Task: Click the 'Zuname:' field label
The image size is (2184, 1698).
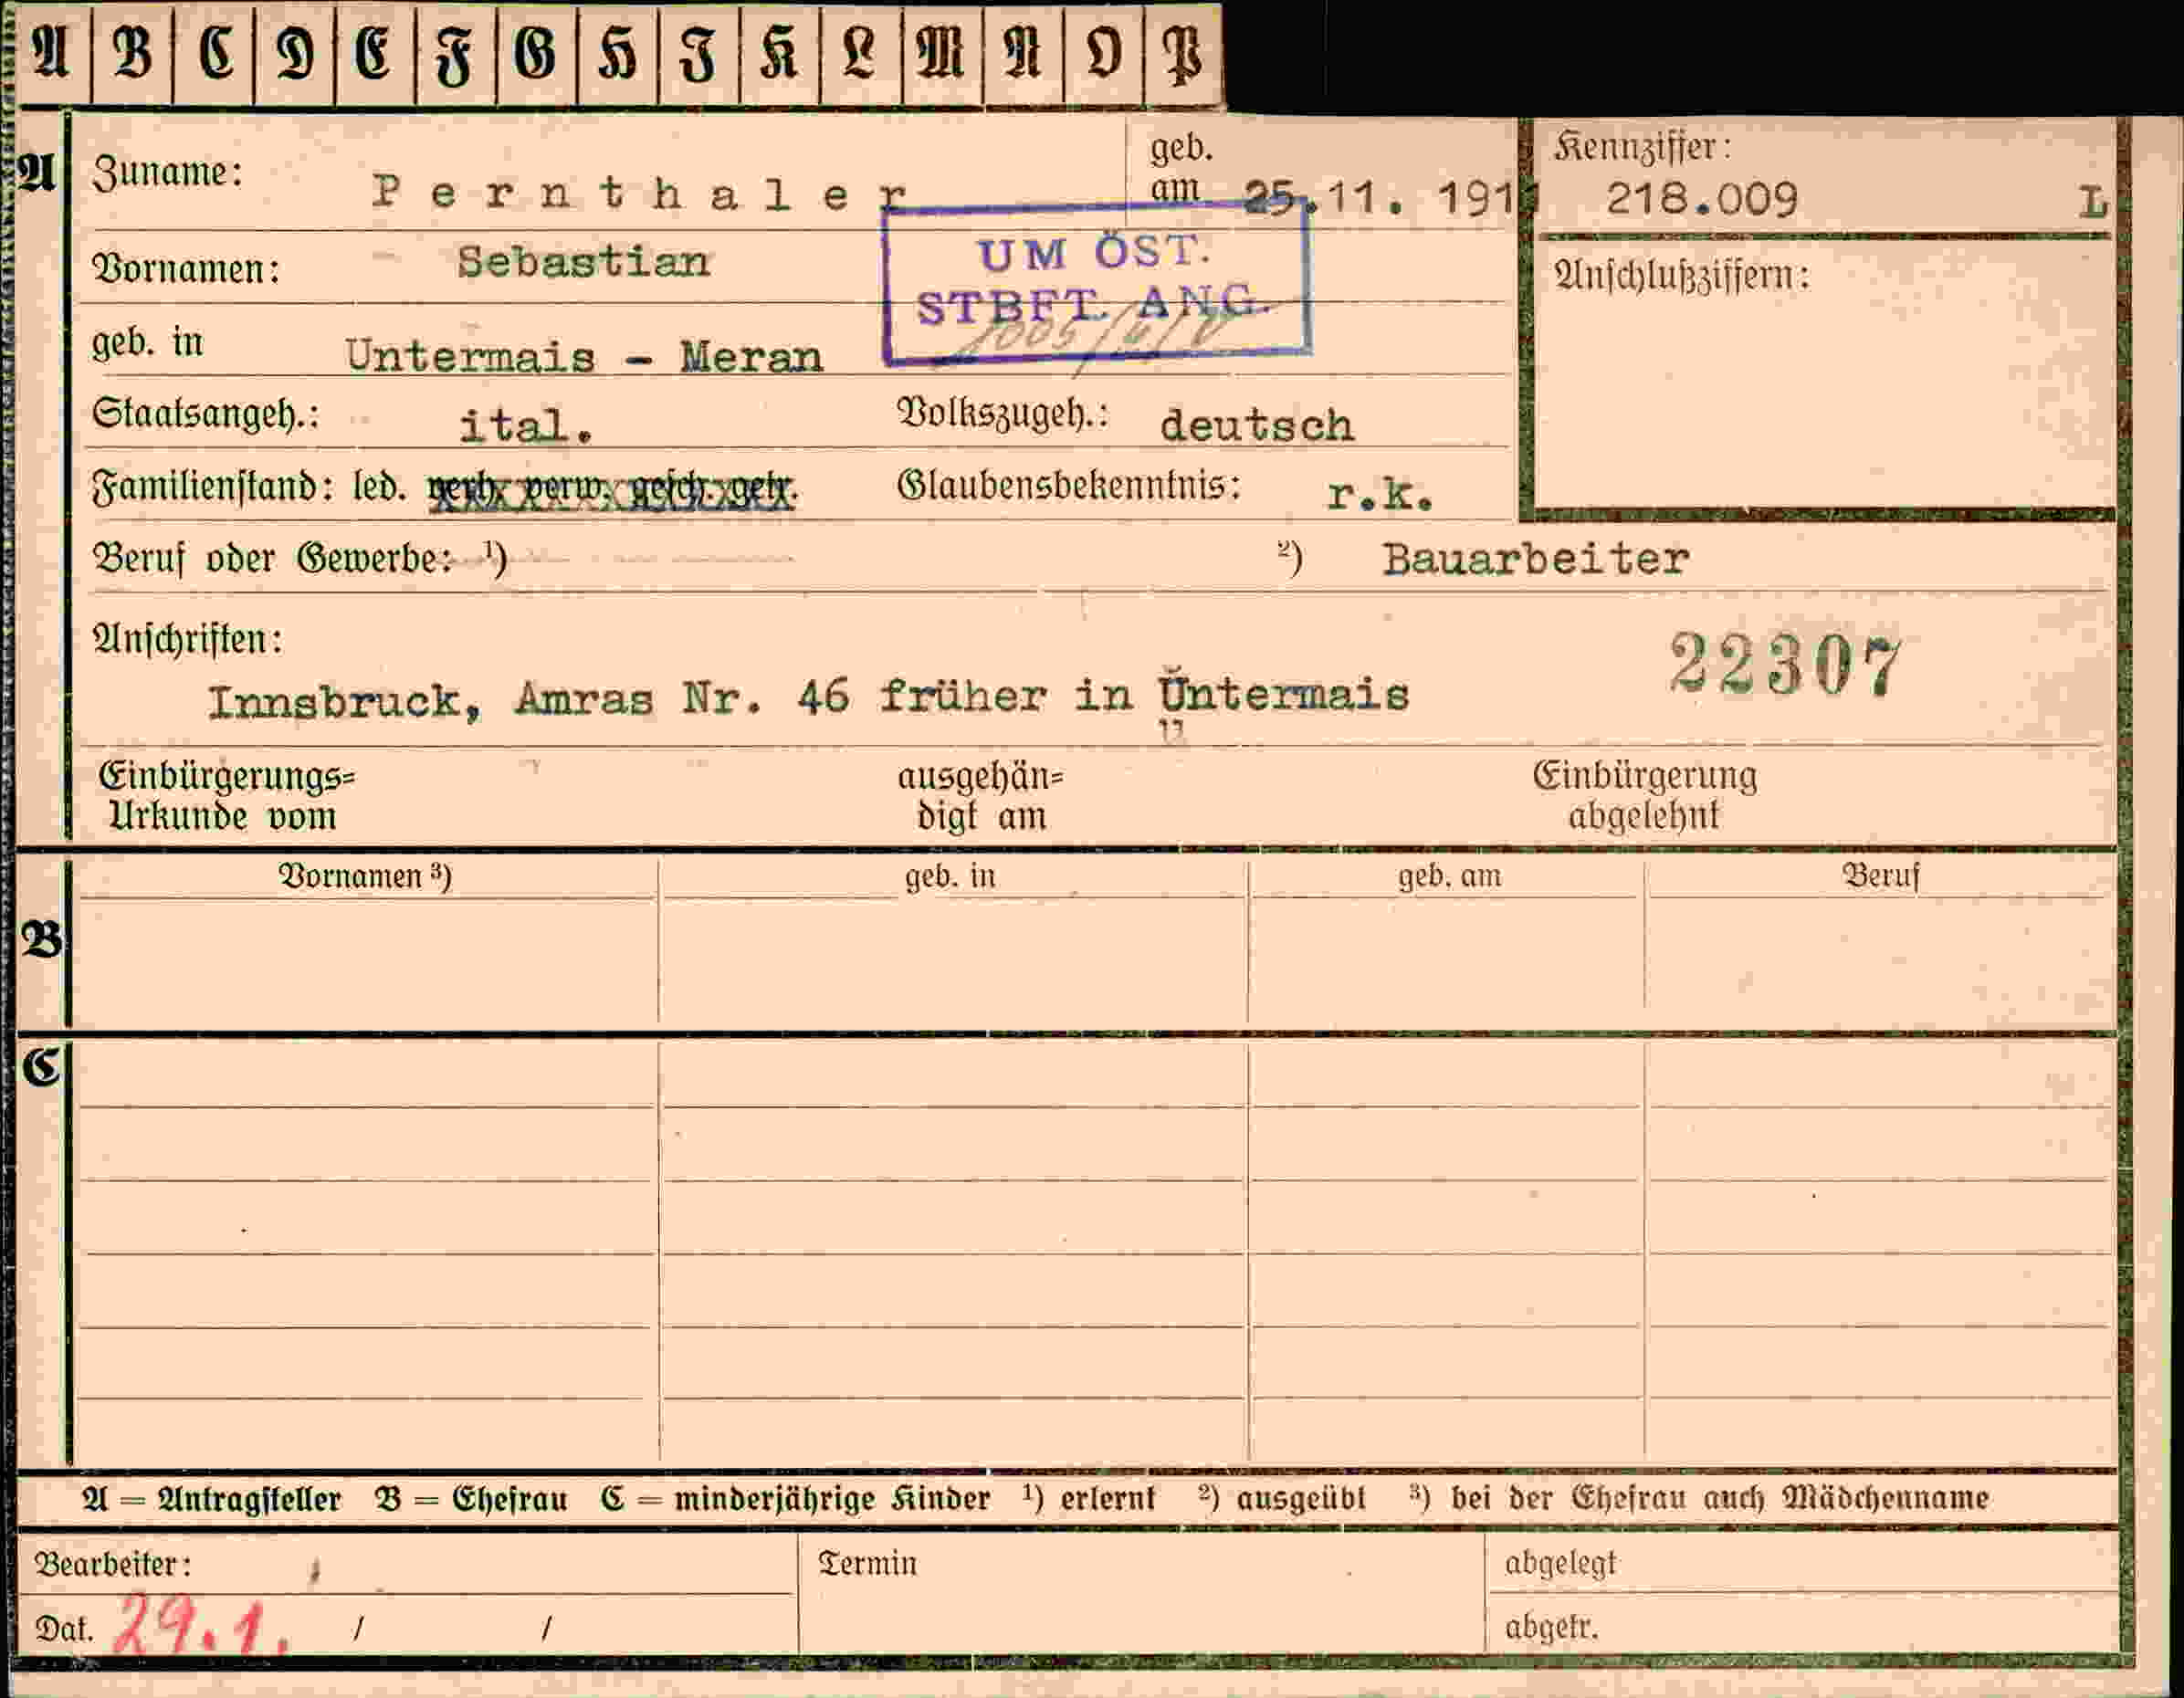Action: [x=168, y=173]
